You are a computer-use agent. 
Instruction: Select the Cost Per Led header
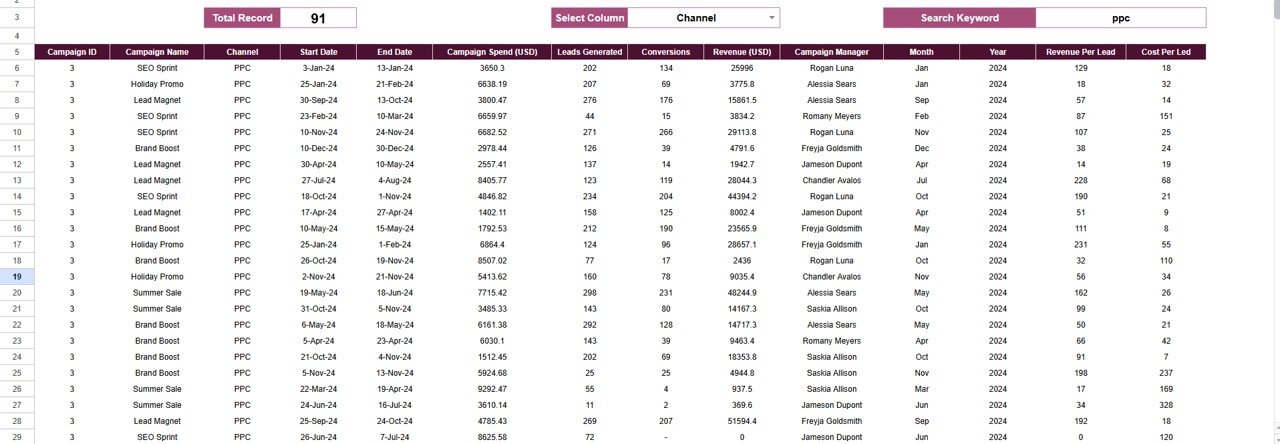click(x=1166, y=52)
